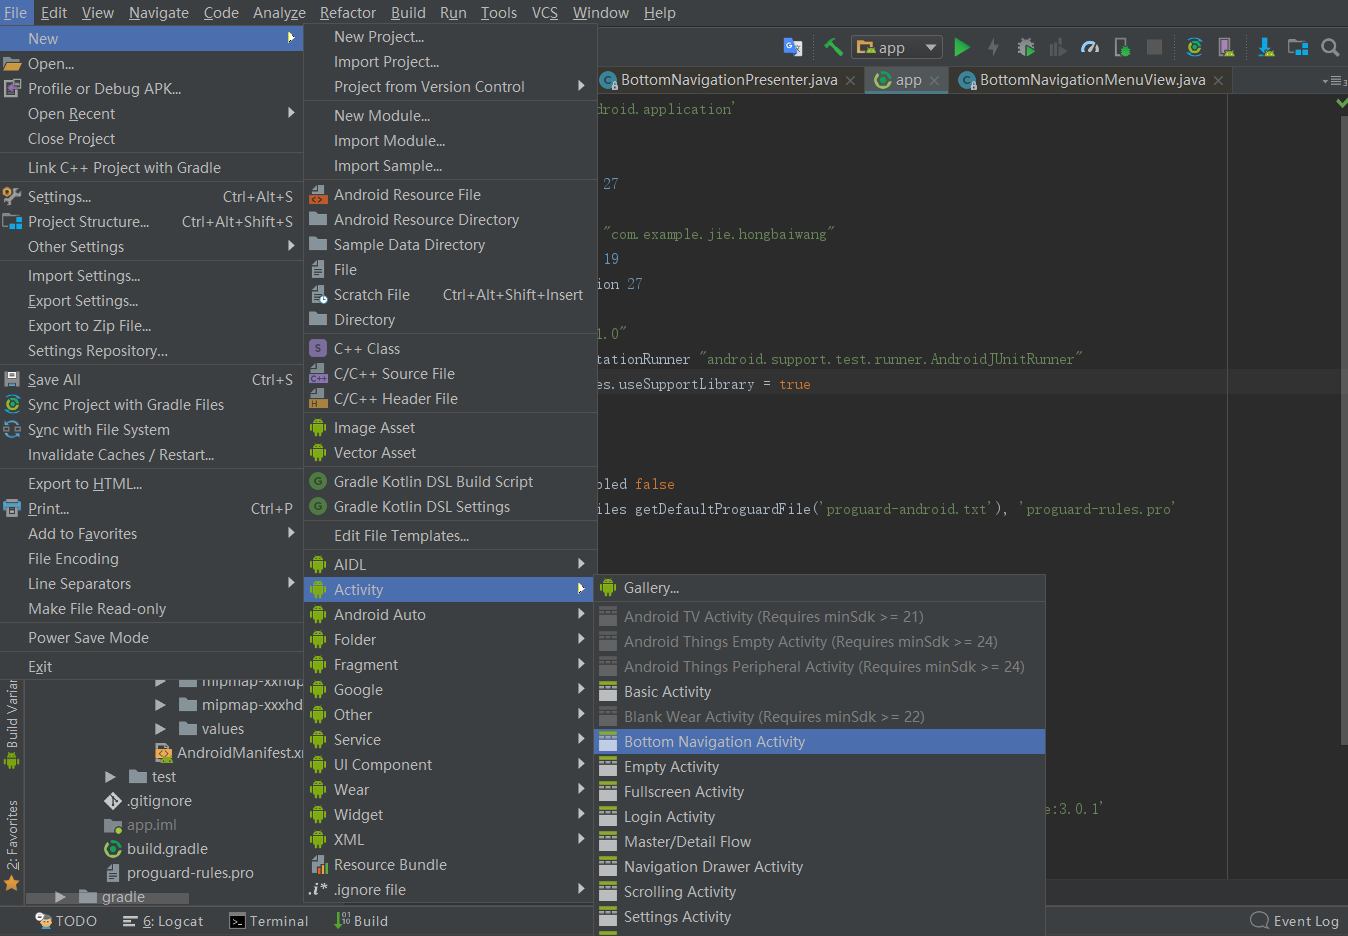
Task: Choose Empty Activity from the list
Action: pyautogui.click(x=820, y=767)
